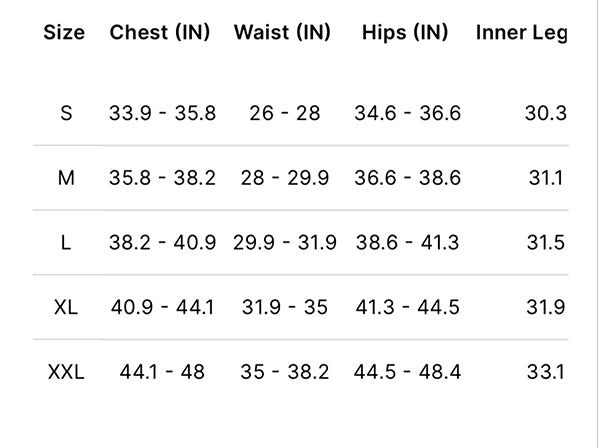Select the M size row label
Image resolution: width=600 pixels, height=448 pixels.
66,178
